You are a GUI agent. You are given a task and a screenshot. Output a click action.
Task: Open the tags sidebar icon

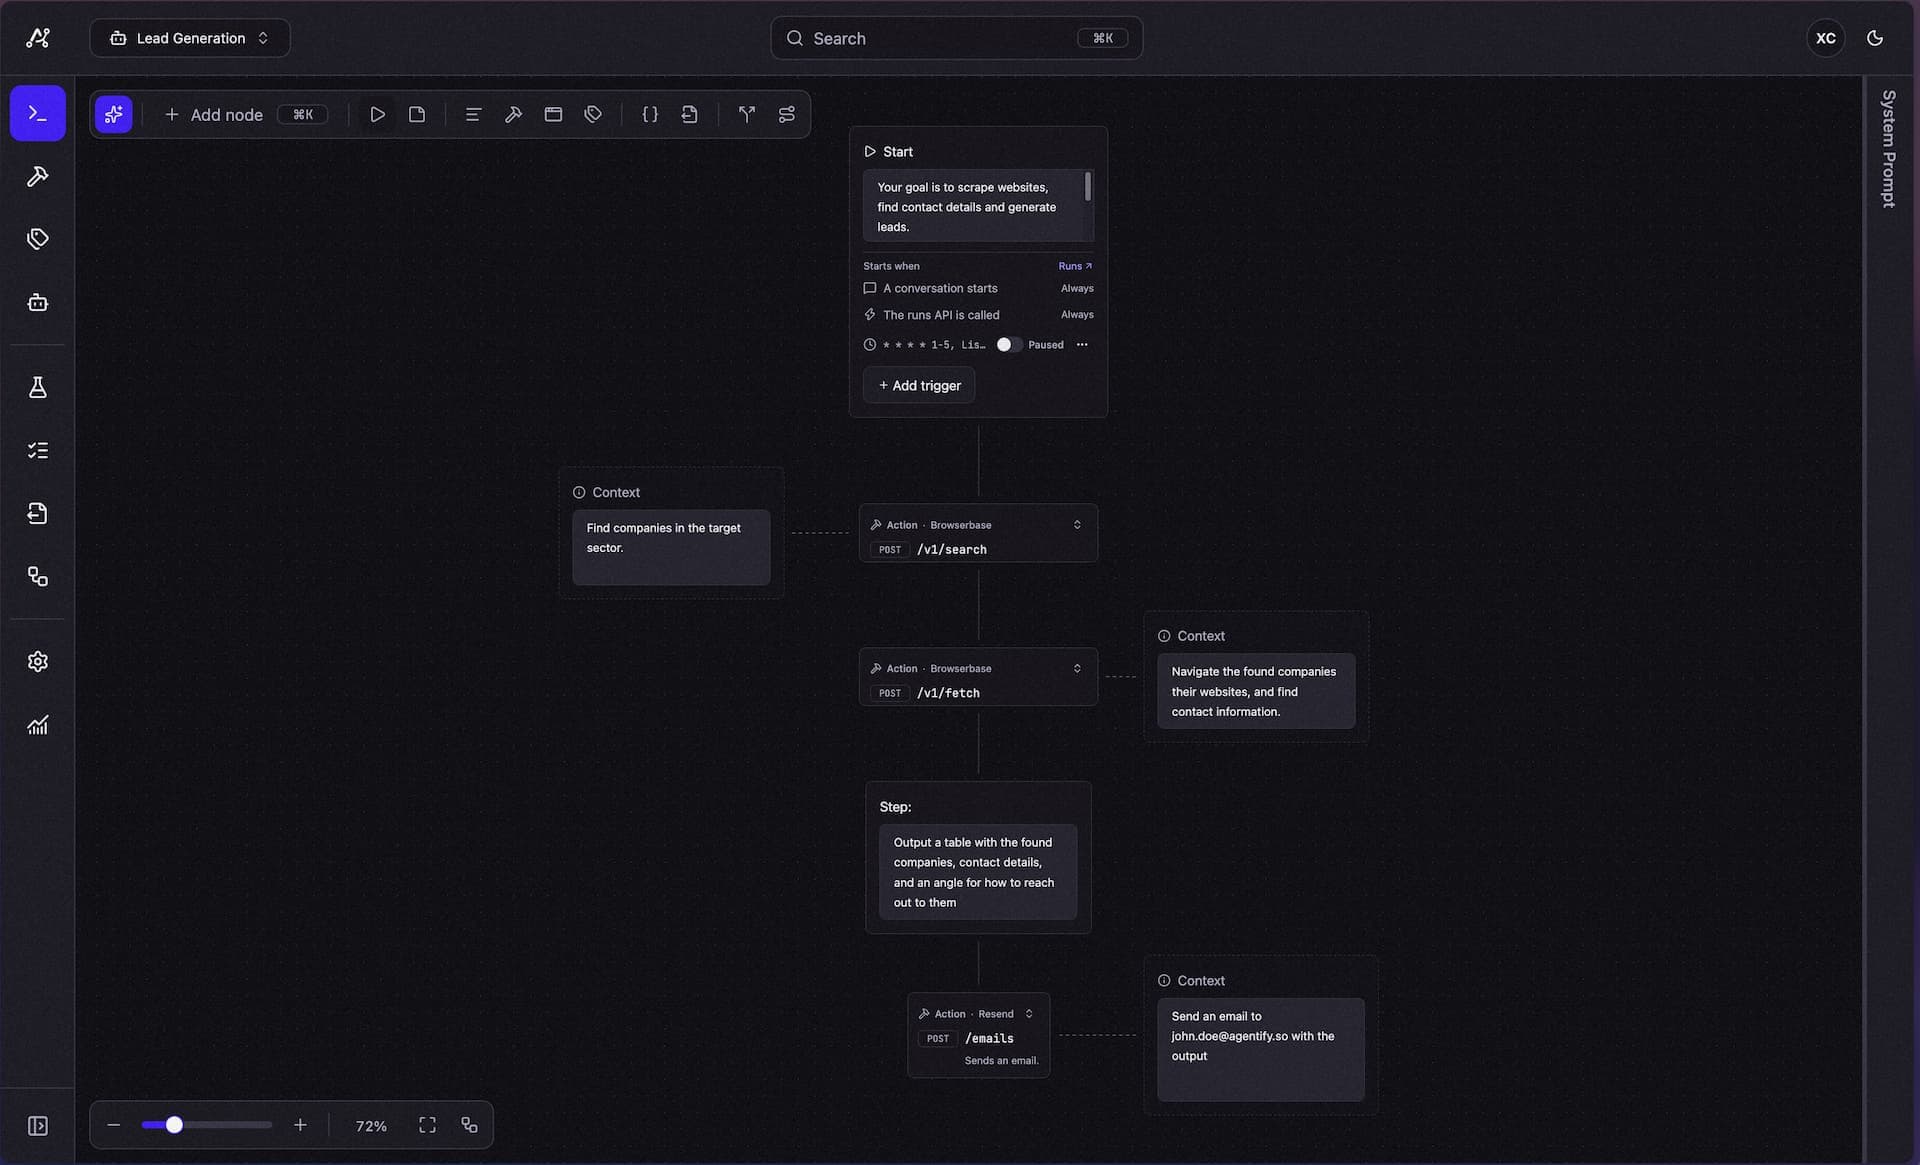(x=38, y=239)
